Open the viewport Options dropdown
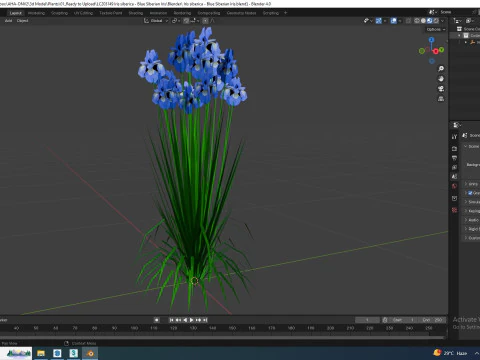 [436, 29]
